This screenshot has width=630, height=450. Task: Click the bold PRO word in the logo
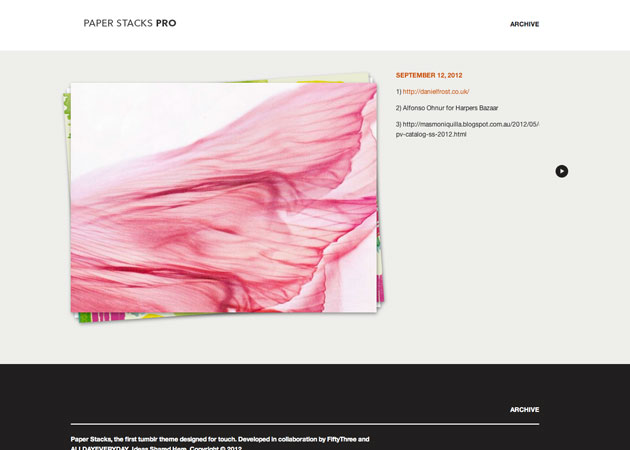pyautogui.click(x=166, y=23)
